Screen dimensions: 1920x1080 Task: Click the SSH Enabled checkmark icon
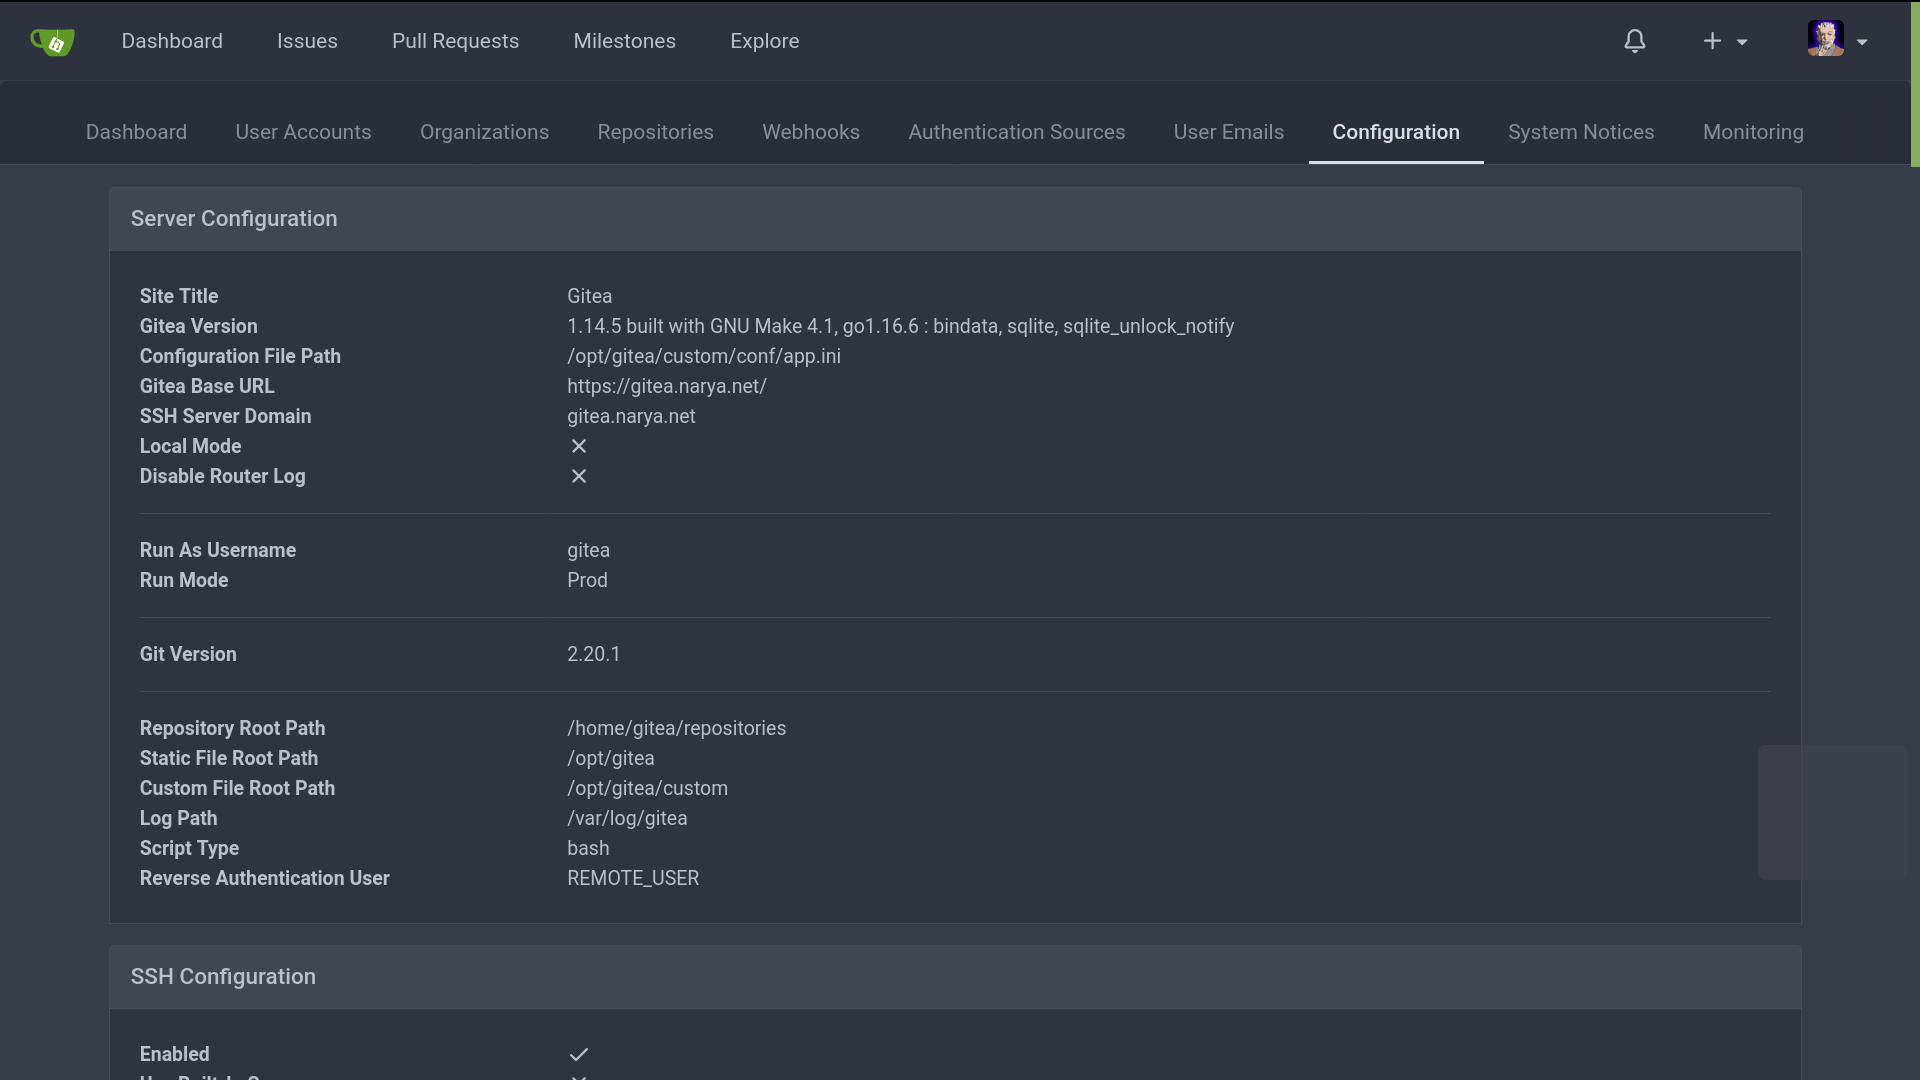click(x=578, y=1054)
